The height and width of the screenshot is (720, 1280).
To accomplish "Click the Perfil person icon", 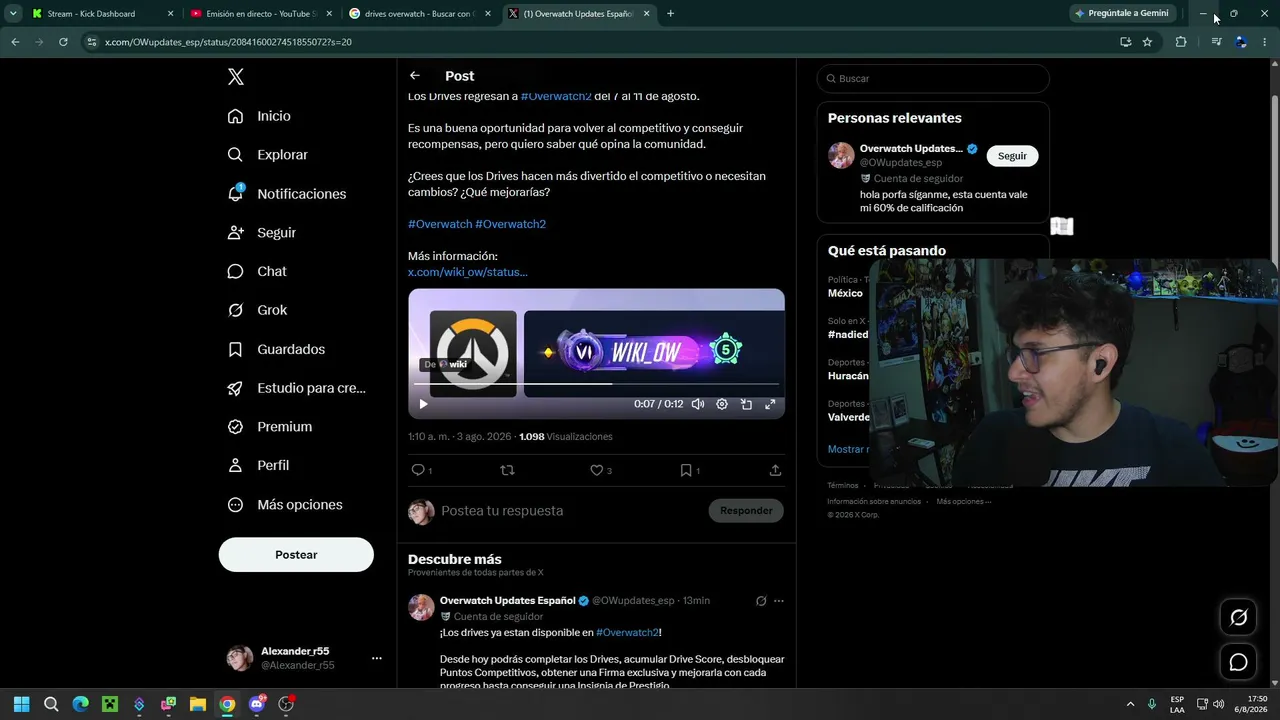I will click(235, 465).
